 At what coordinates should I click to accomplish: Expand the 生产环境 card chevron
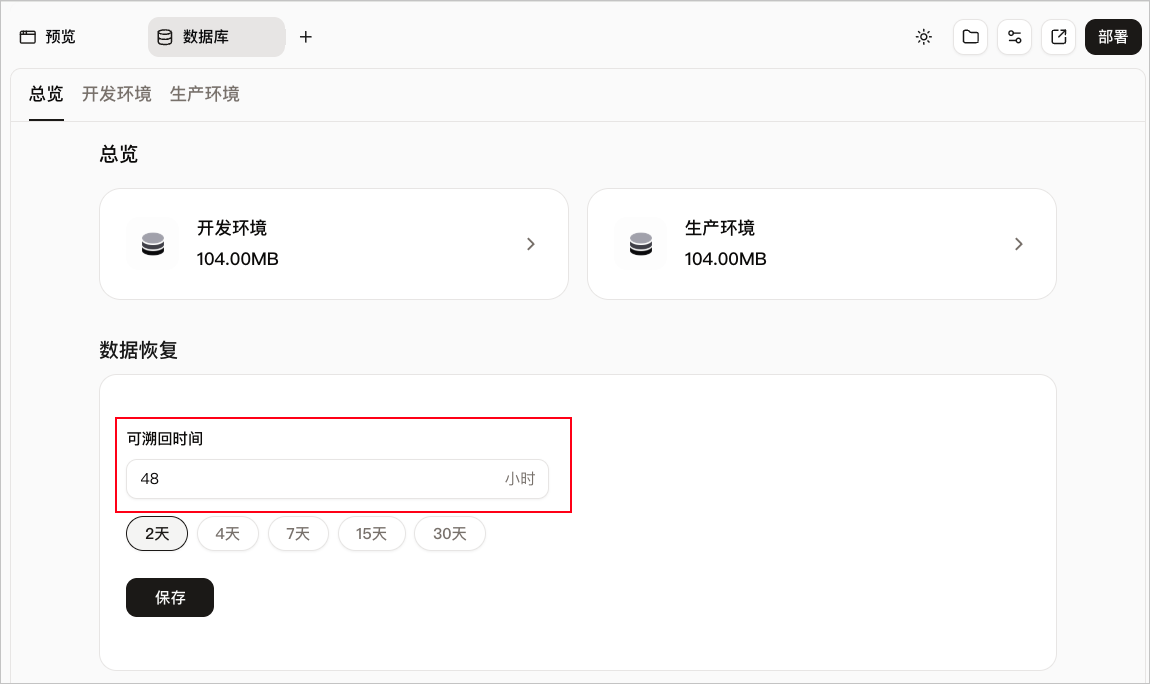1019,244
